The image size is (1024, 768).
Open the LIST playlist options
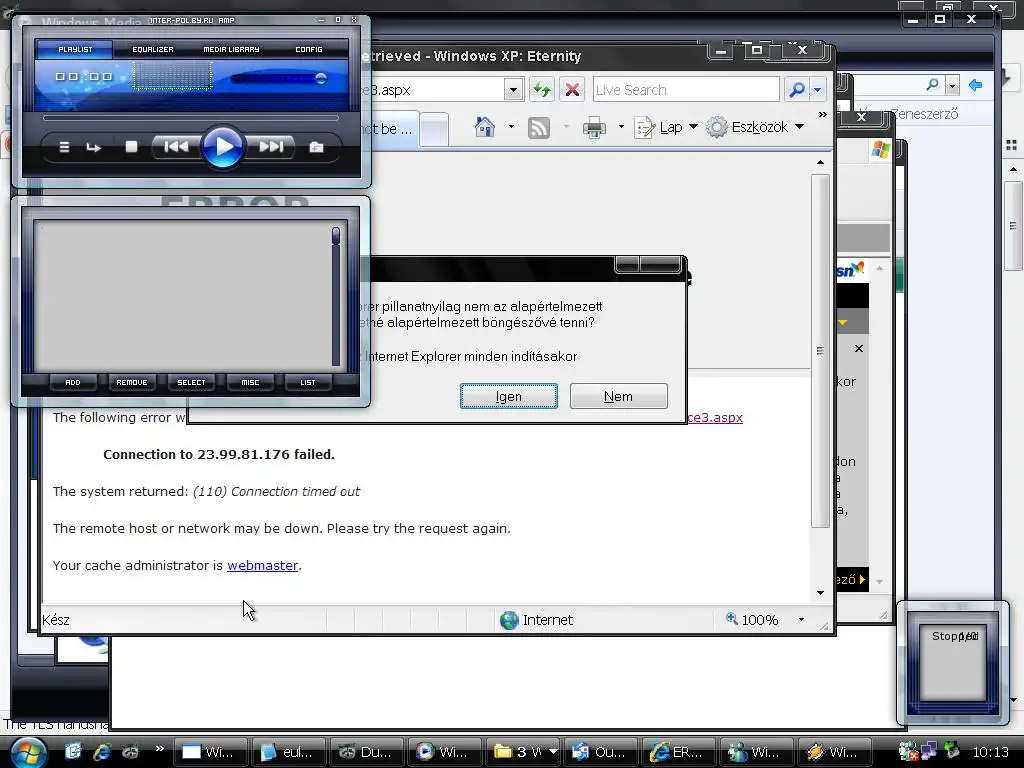click(x=308, y=383)
